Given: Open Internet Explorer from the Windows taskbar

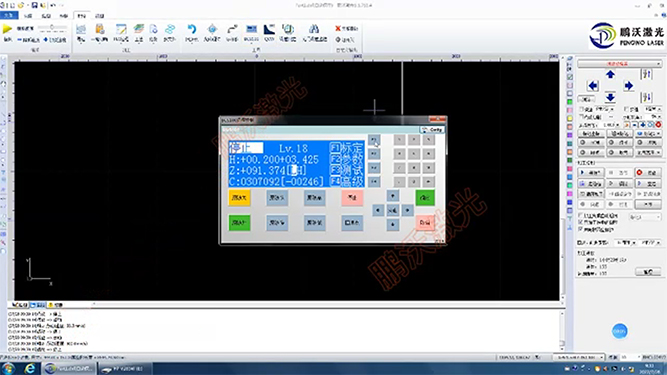Looking at the screenshot, I should coord(29,368).
